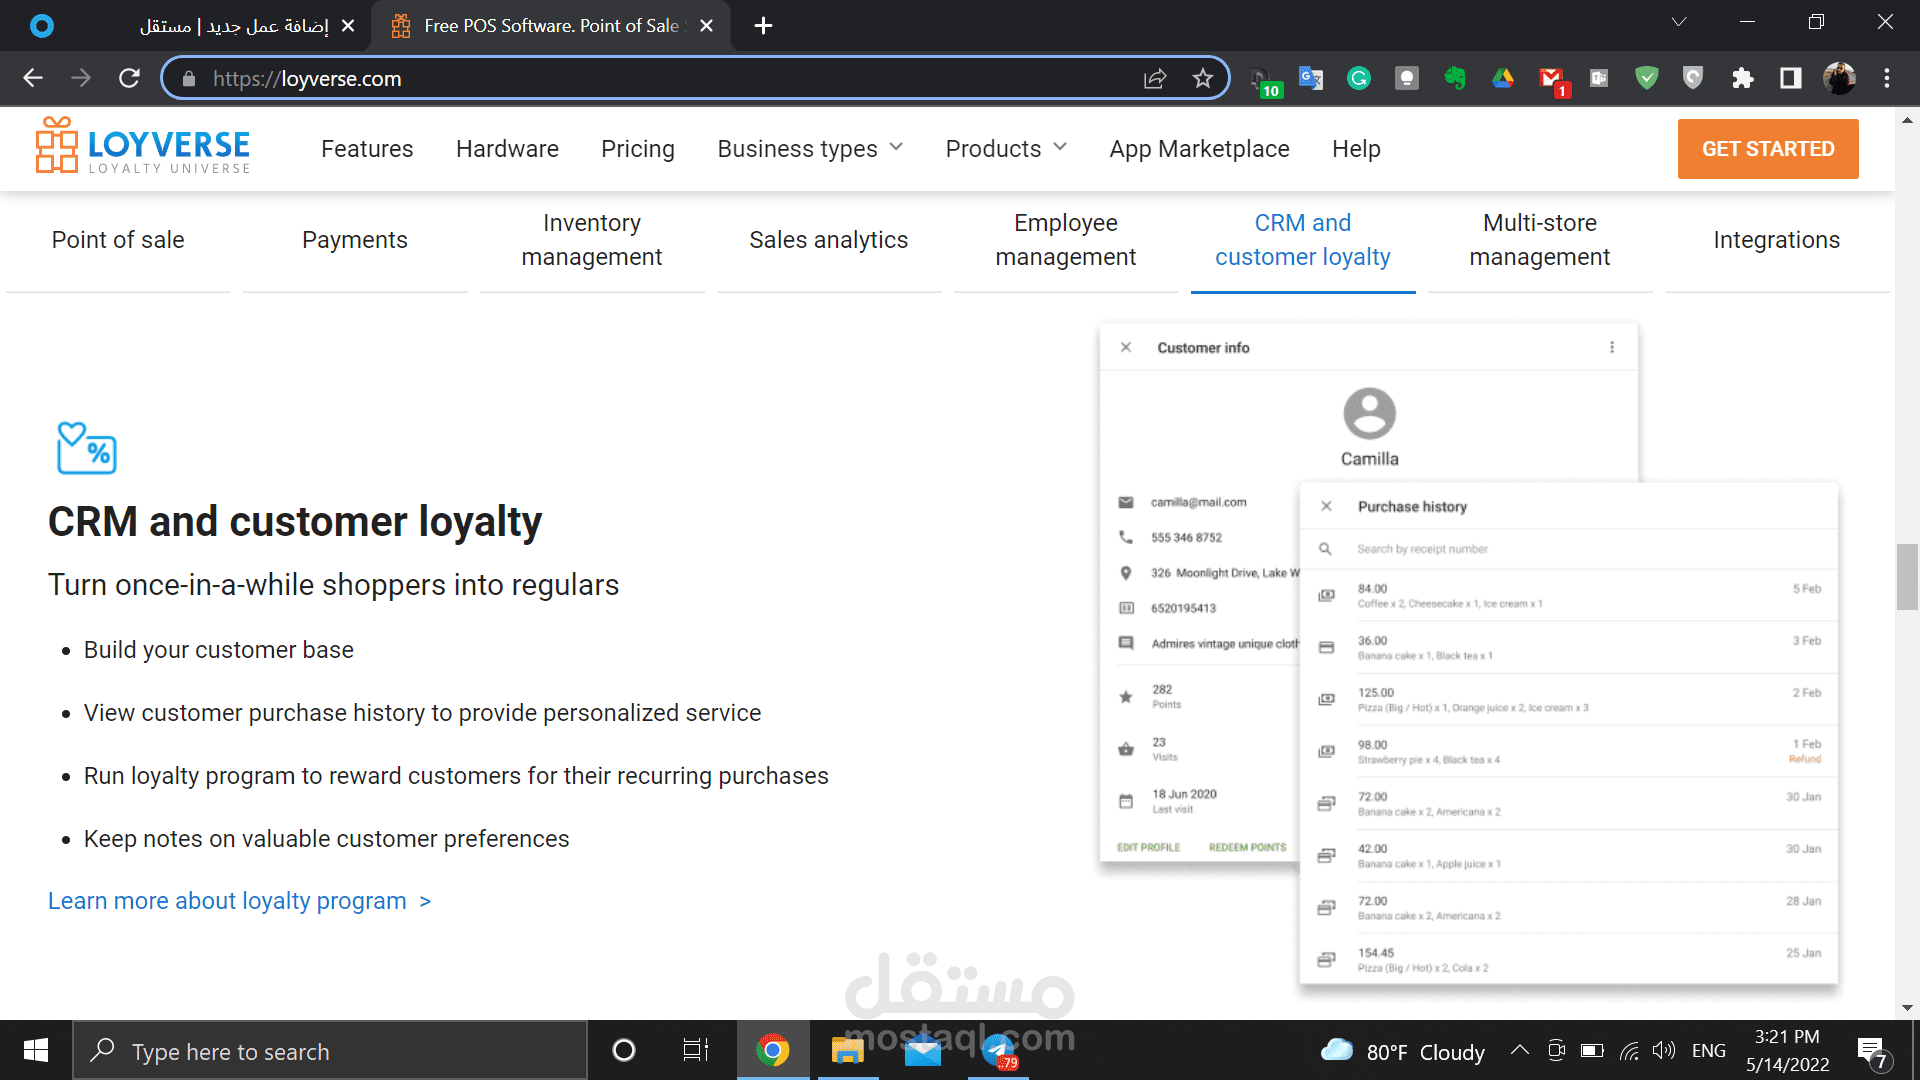Select the Sales analytics tab

828,240
